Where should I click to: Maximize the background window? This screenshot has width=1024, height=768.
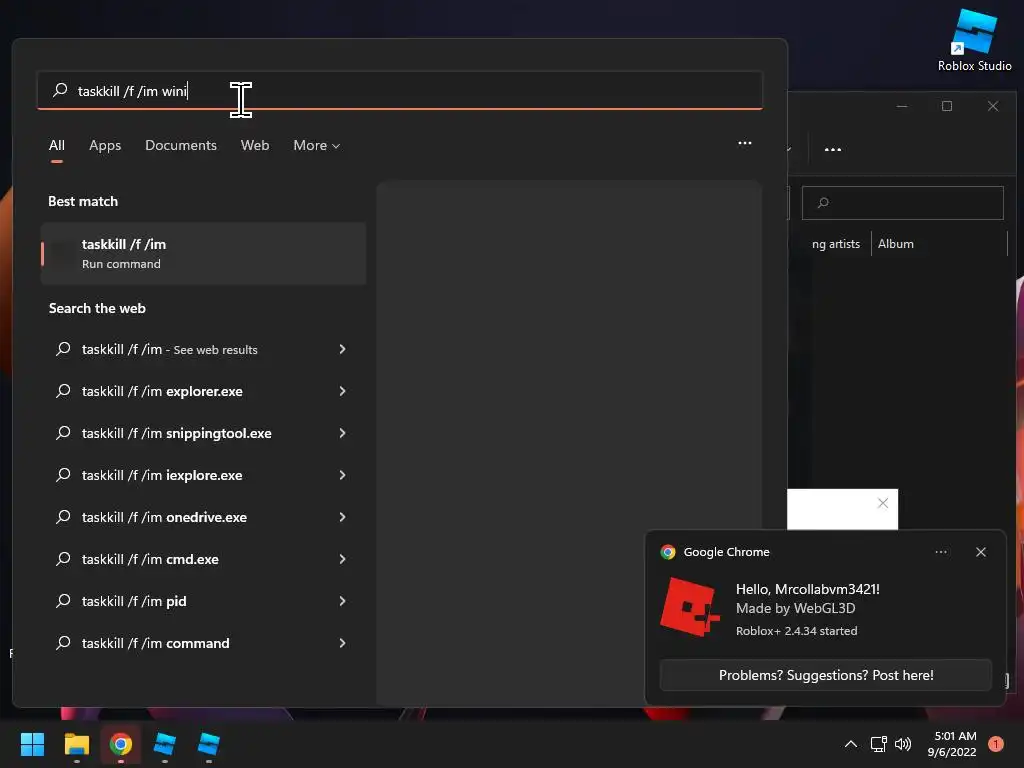[x=947, y=106]
